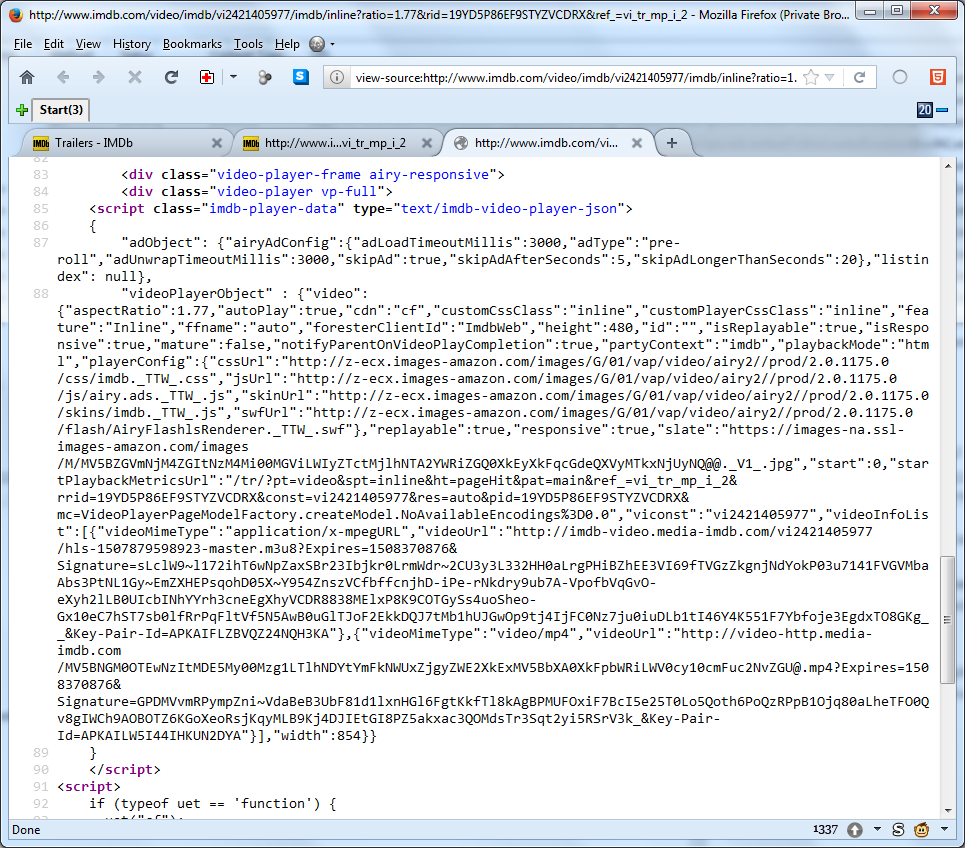Open the Bookmarks menu

192,44
